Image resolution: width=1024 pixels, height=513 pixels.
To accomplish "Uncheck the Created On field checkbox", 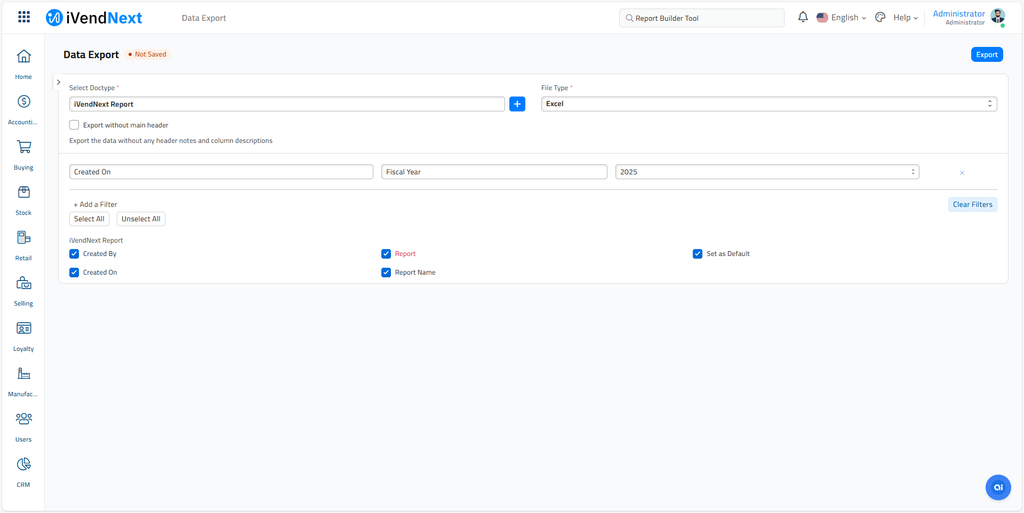I will 74,273.
